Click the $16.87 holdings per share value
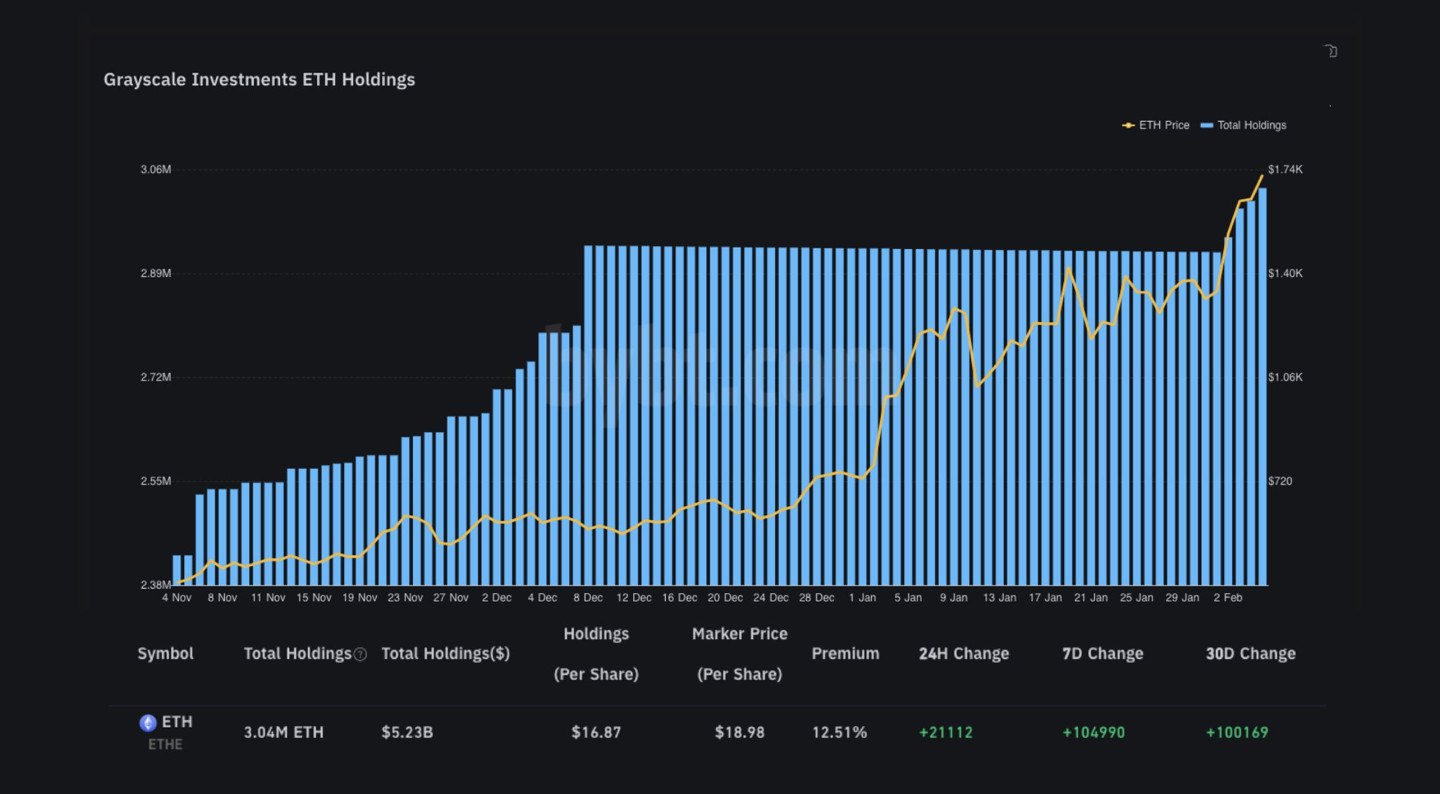Screen dimensions: 1440x794 tap(596, 732)
